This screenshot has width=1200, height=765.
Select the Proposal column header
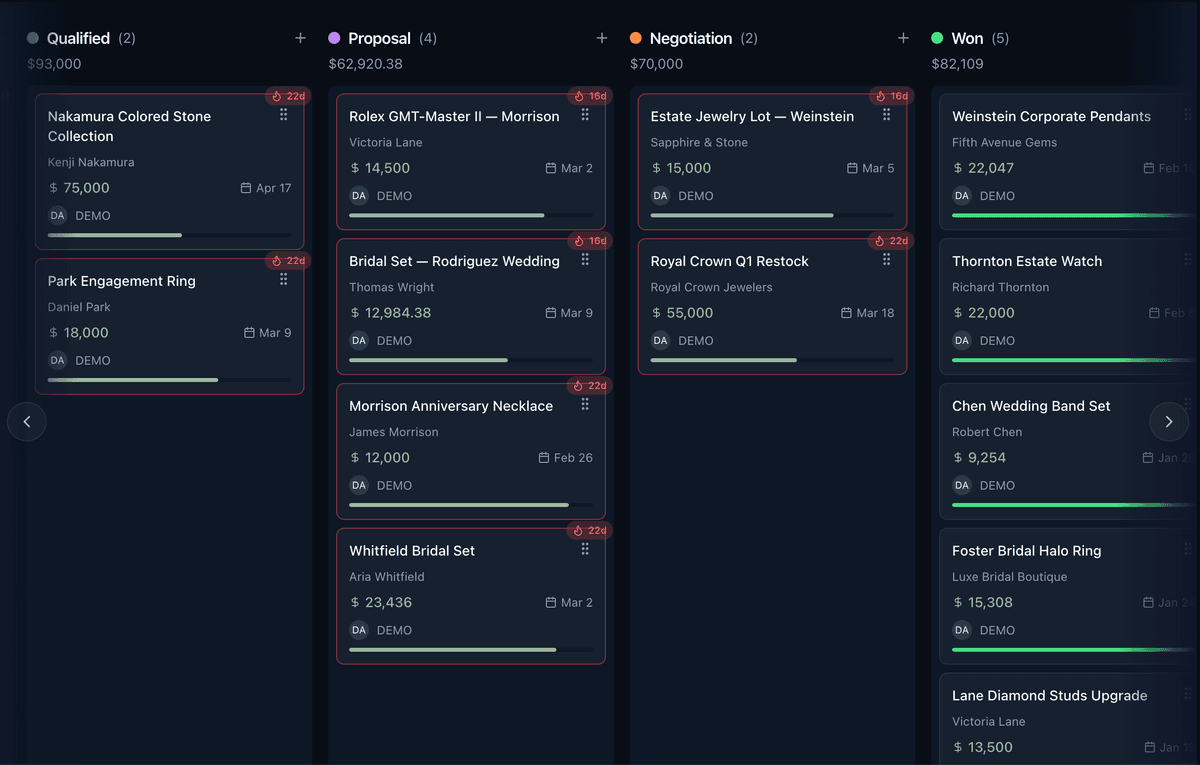pos(379,38)
